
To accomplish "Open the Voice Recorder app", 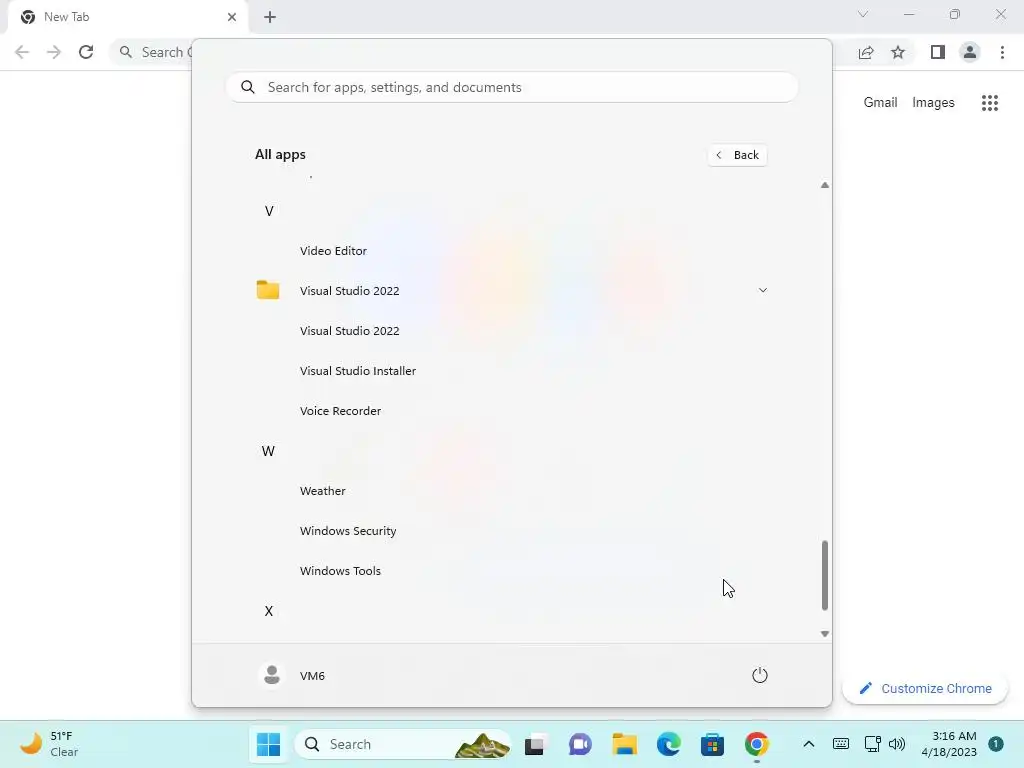I will click(x=340, y=411).
